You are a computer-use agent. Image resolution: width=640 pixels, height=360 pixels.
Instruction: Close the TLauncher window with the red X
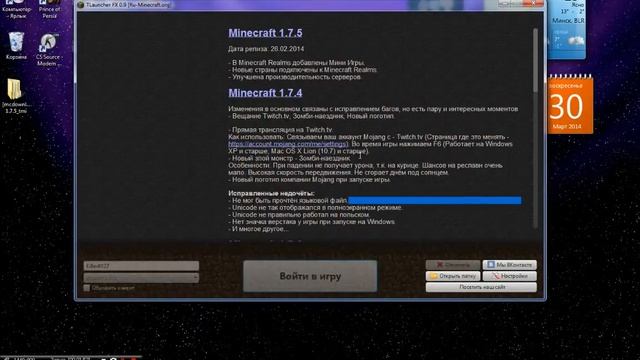tap(533, 3)
